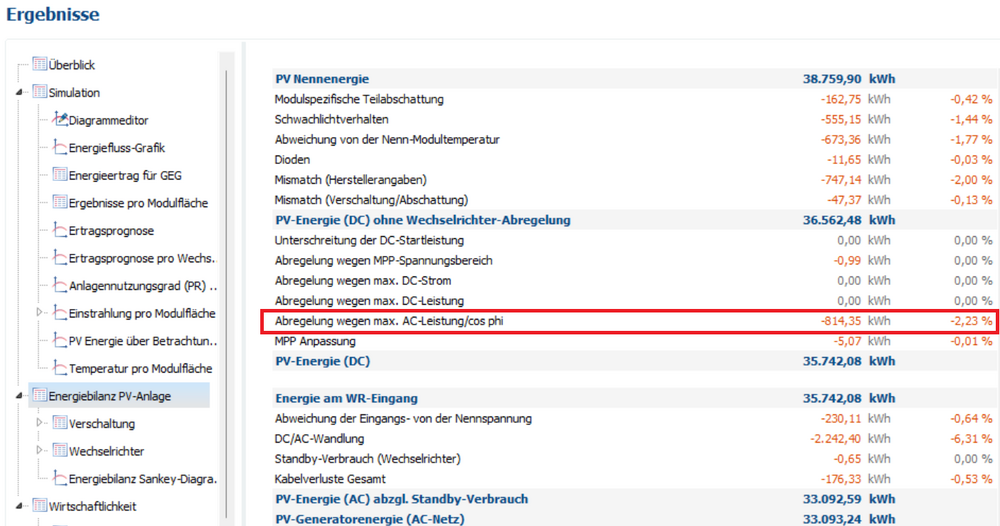Expand the Einstrahlung pro Modulfläche node
This screenshot has width=1000, height=526.
[39, 312]
